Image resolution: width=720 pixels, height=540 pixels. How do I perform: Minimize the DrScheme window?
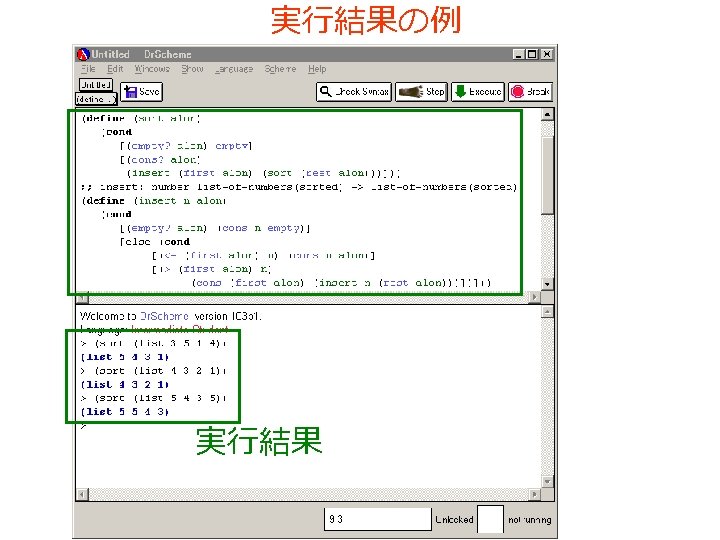point(518,54)
